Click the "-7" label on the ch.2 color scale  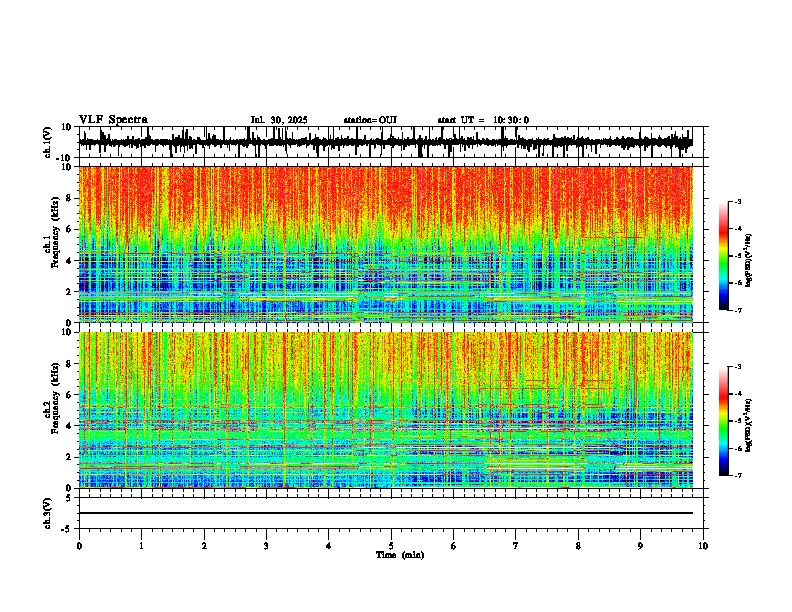click(x=738, y=475)
